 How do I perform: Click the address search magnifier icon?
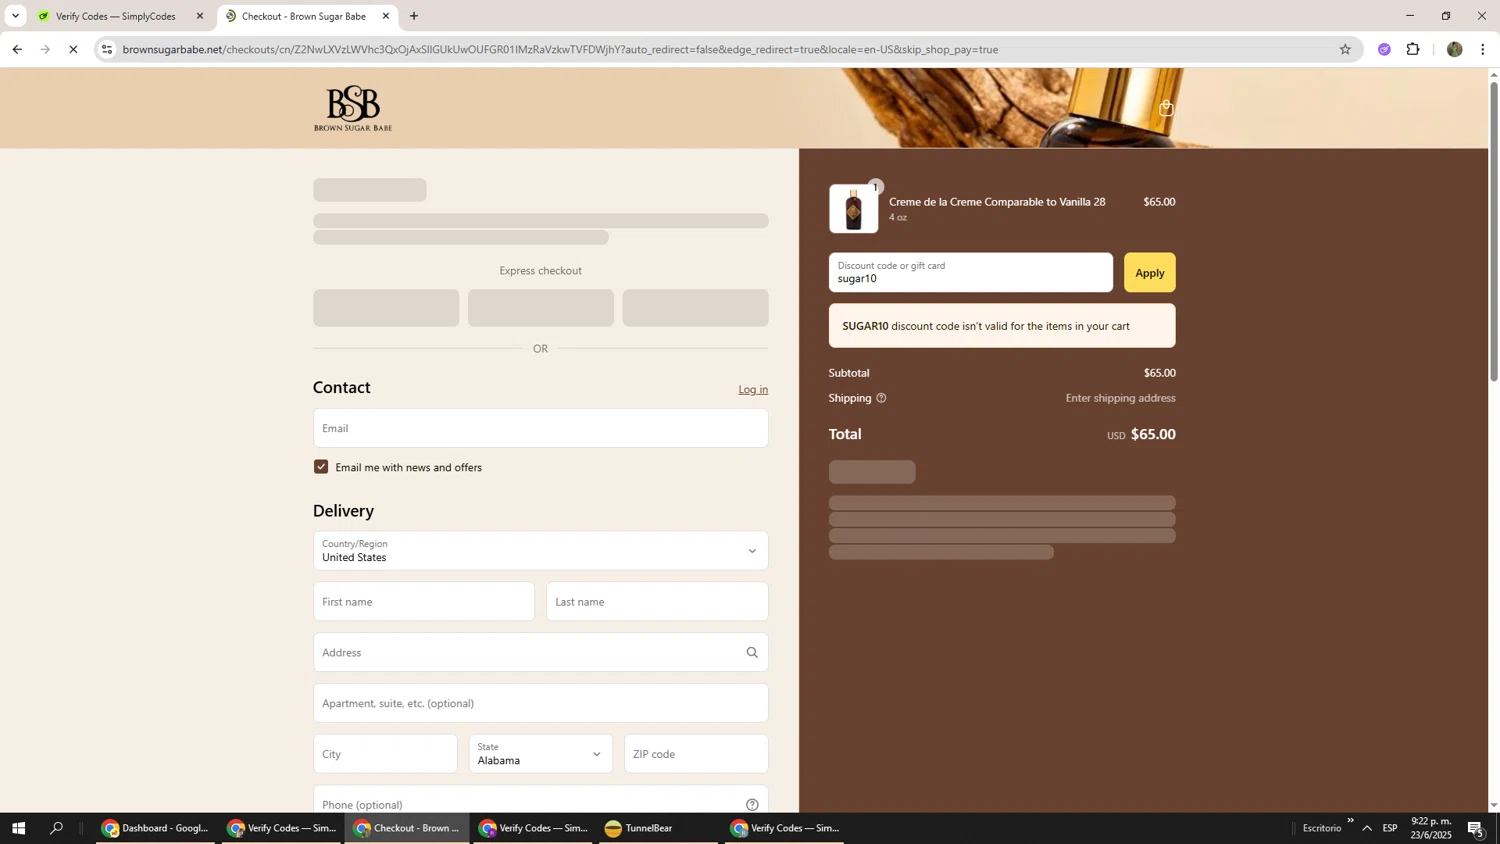pos(752,653)
